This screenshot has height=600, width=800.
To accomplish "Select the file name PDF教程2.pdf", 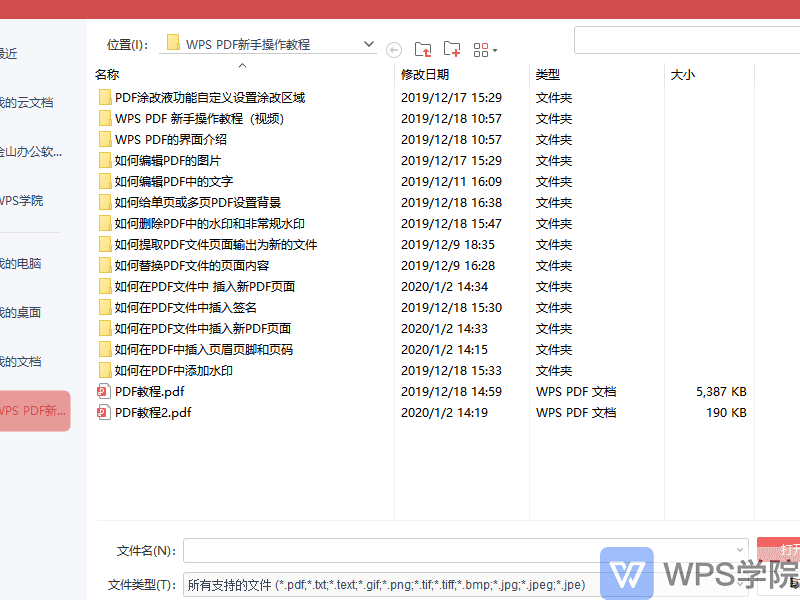I will coord(153,413).
